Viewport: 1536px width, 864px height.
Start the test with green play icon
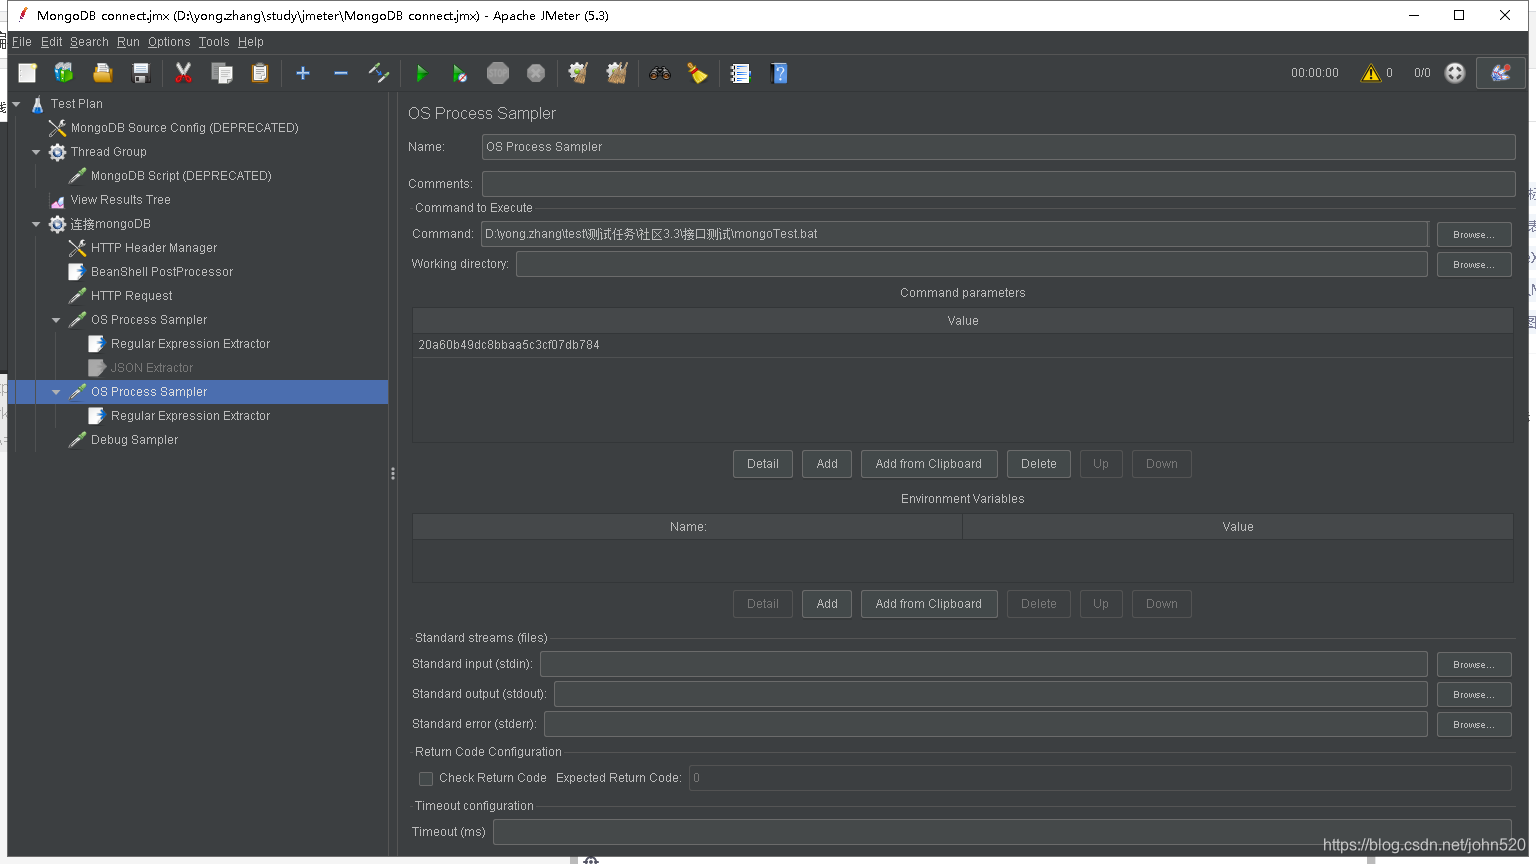421,73
